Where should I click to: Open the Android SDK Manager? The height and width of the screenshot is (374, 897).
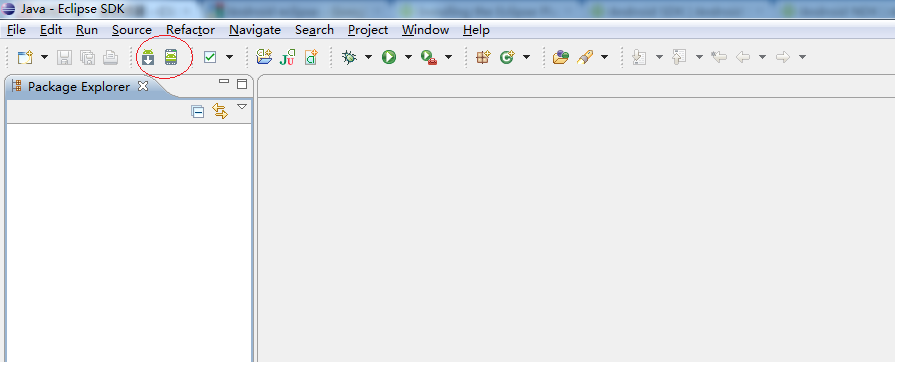(148, 57)
